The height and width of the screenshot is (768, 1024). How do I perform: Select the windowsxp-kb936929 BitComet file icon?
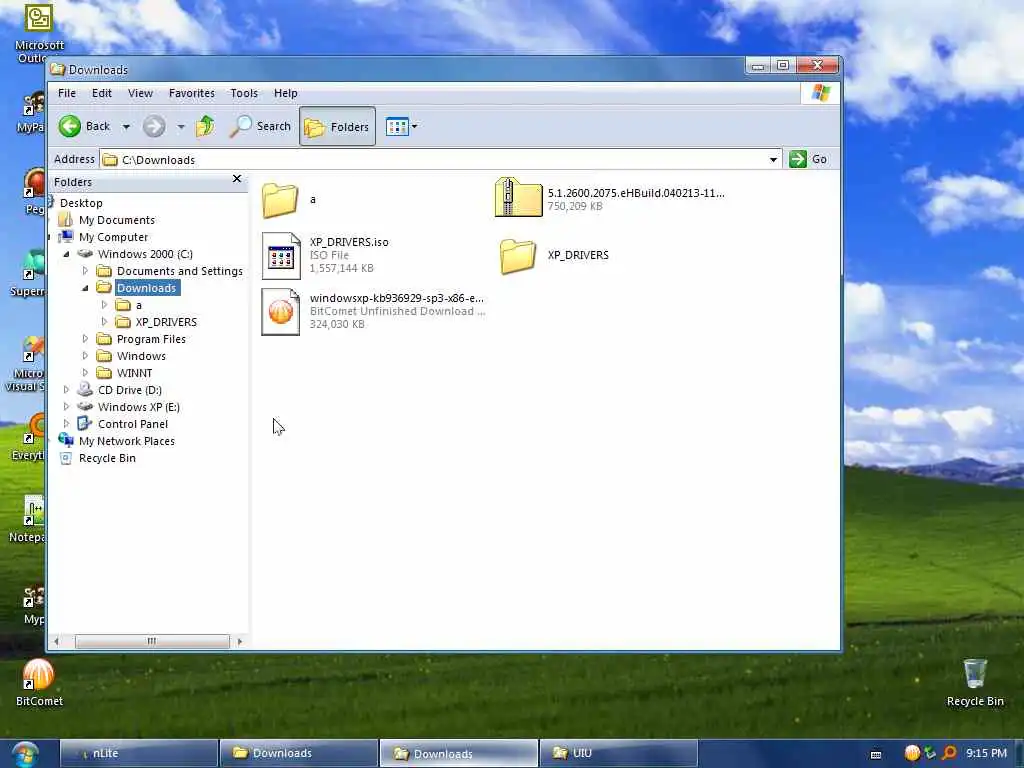[x=281, y=312]
